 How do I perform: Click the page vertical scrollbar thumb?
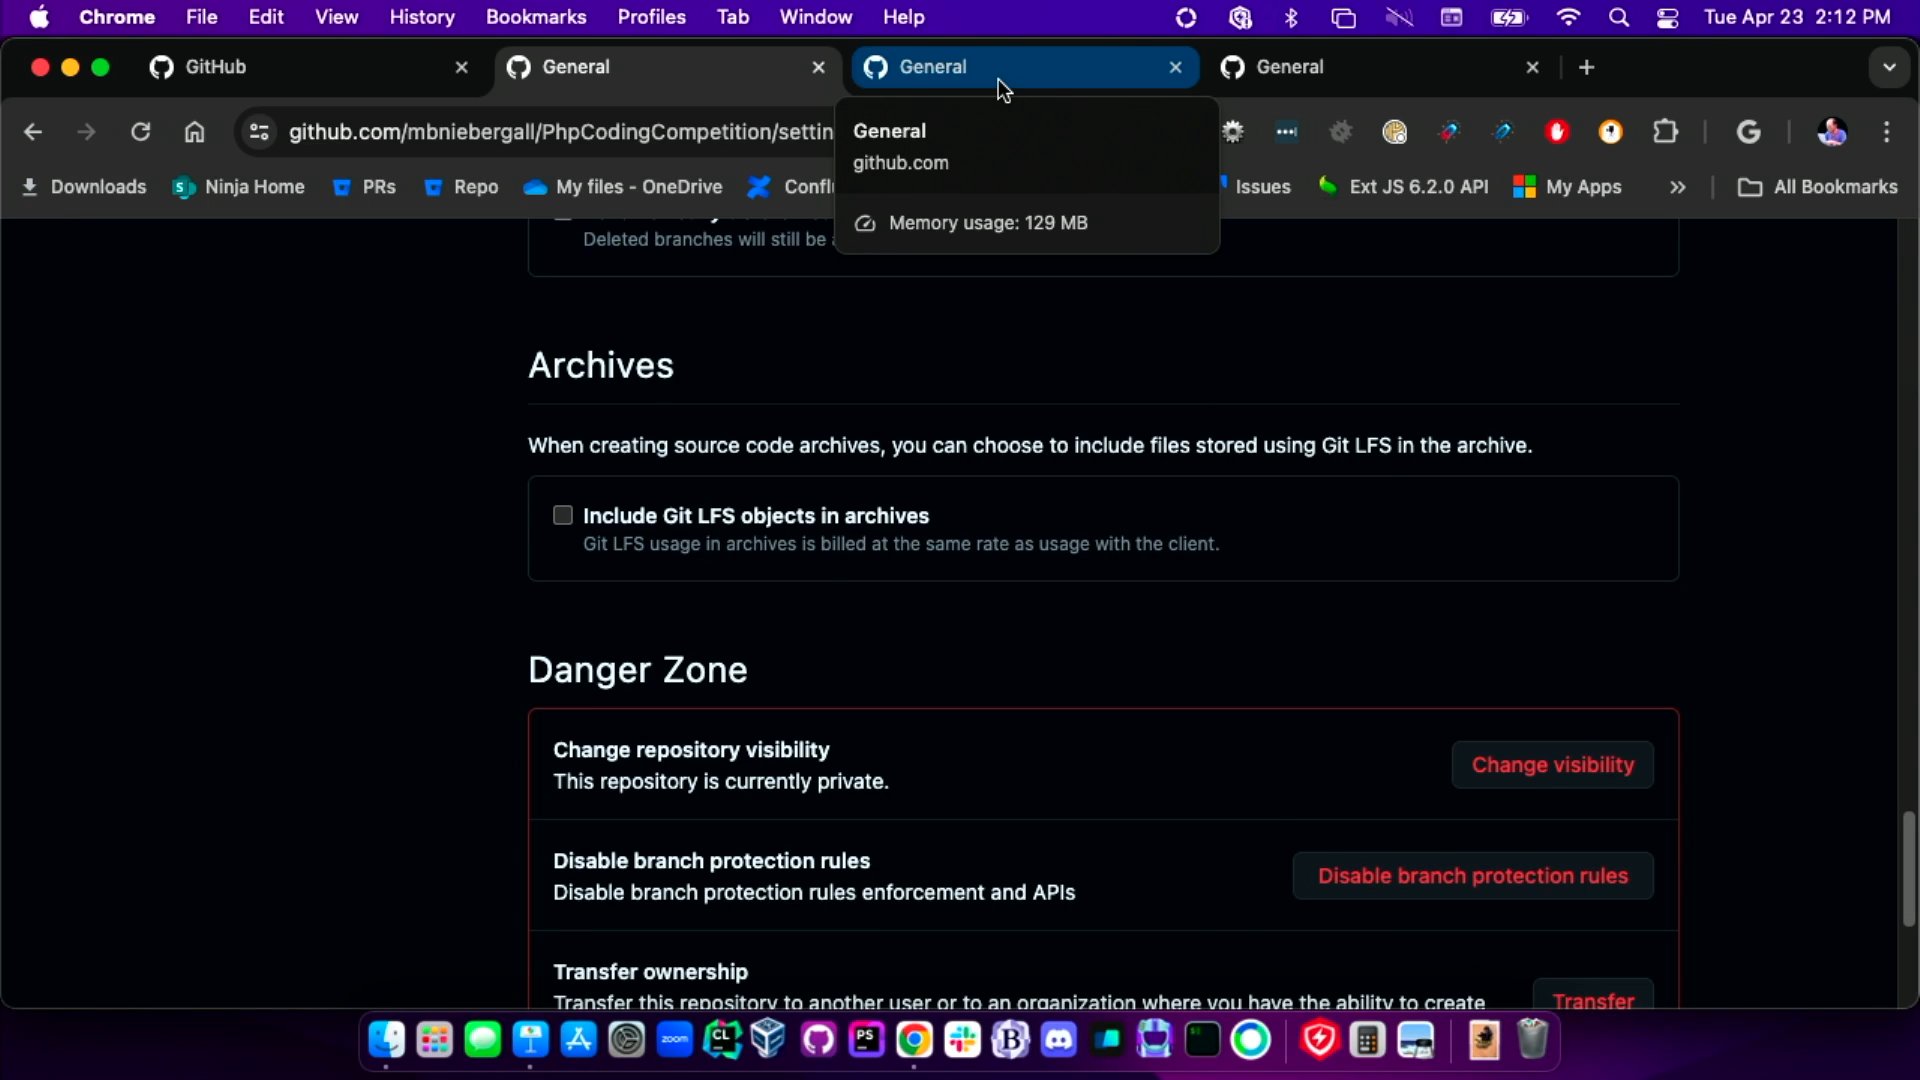pos(1908,868)
